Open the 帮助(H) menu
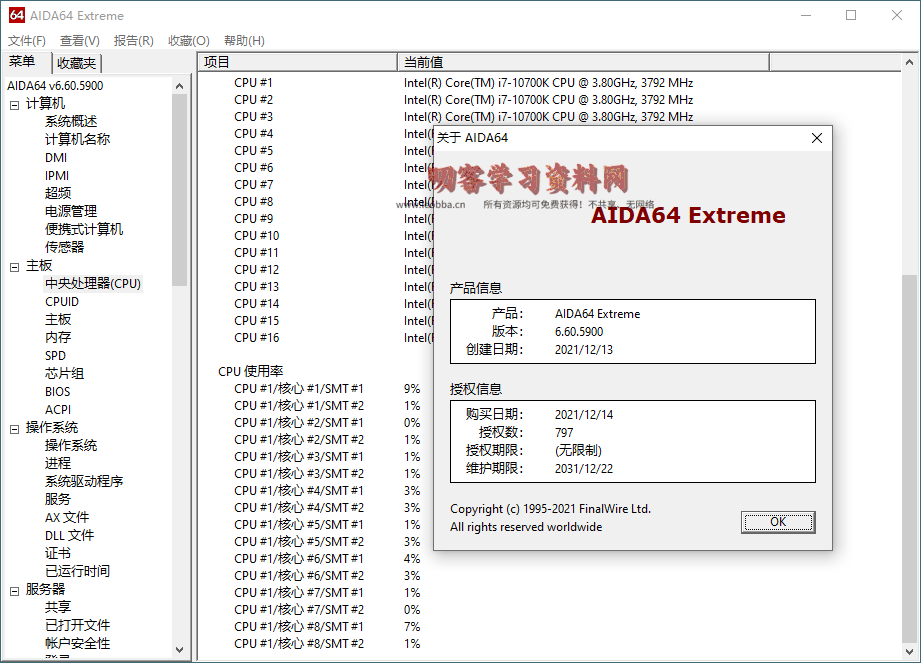Image resolution: width=921 pixels, height=663 pixels. click(244, 41)
